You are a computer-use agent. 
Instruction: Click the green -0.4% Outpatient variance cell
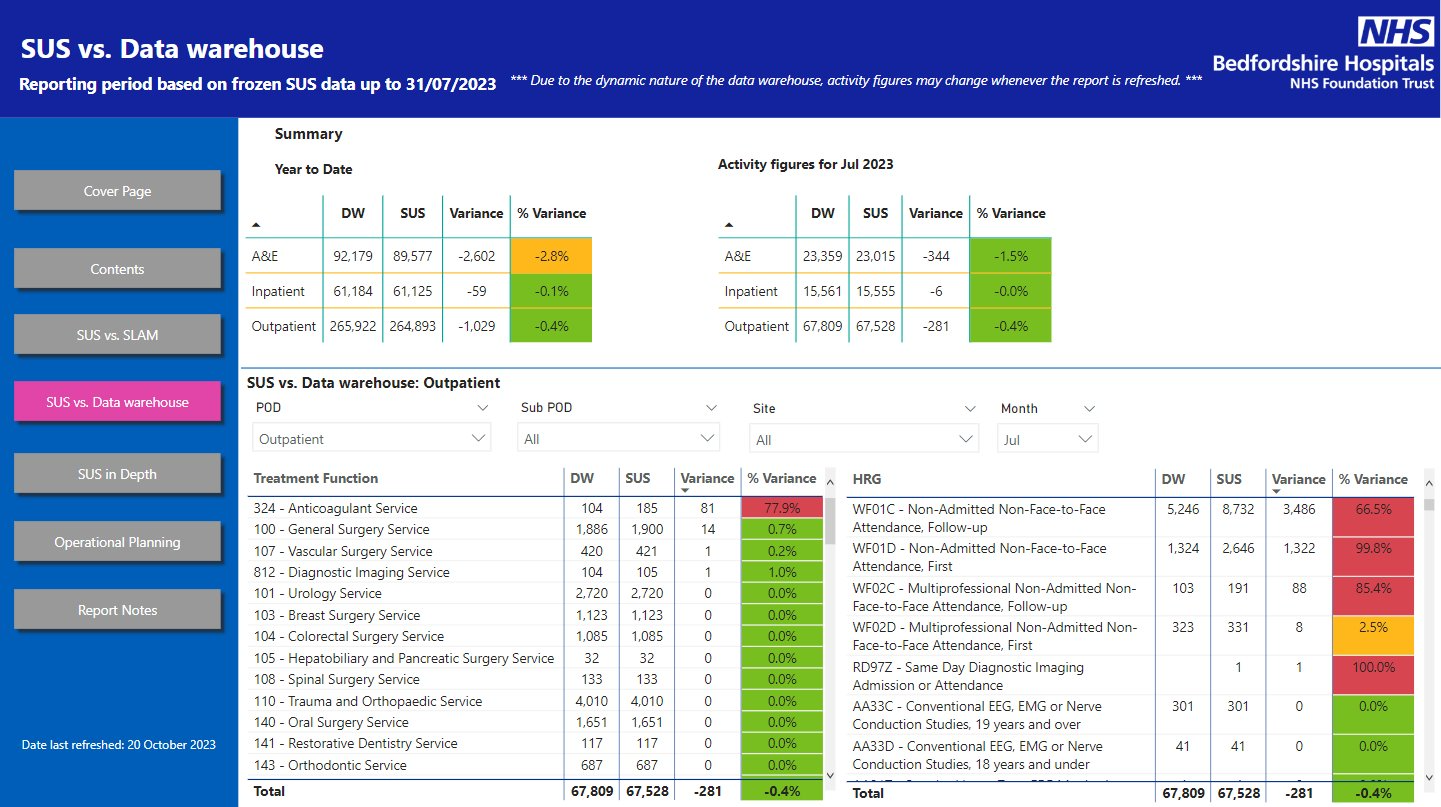coord(550,325)
